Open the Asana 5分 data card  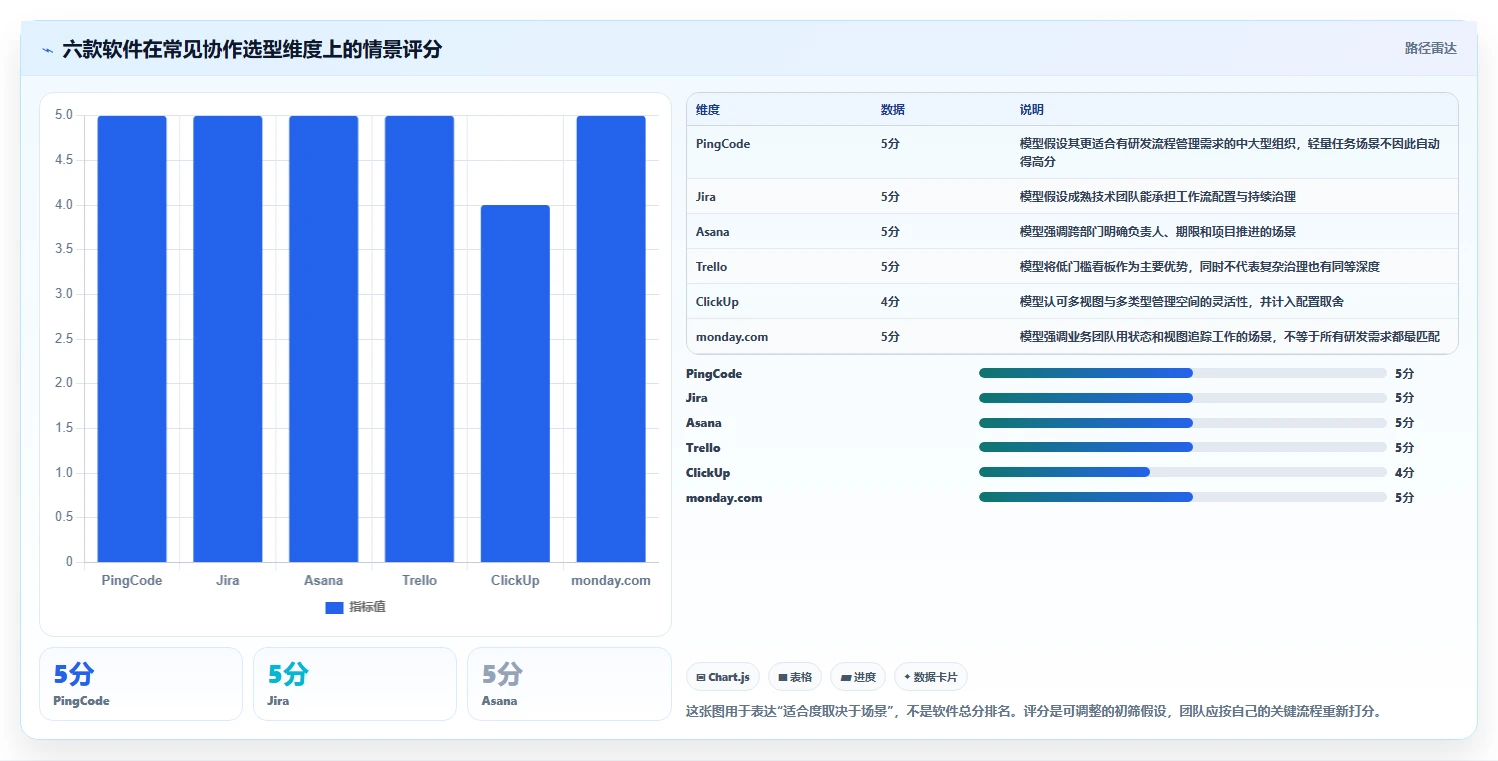point(569,684)
